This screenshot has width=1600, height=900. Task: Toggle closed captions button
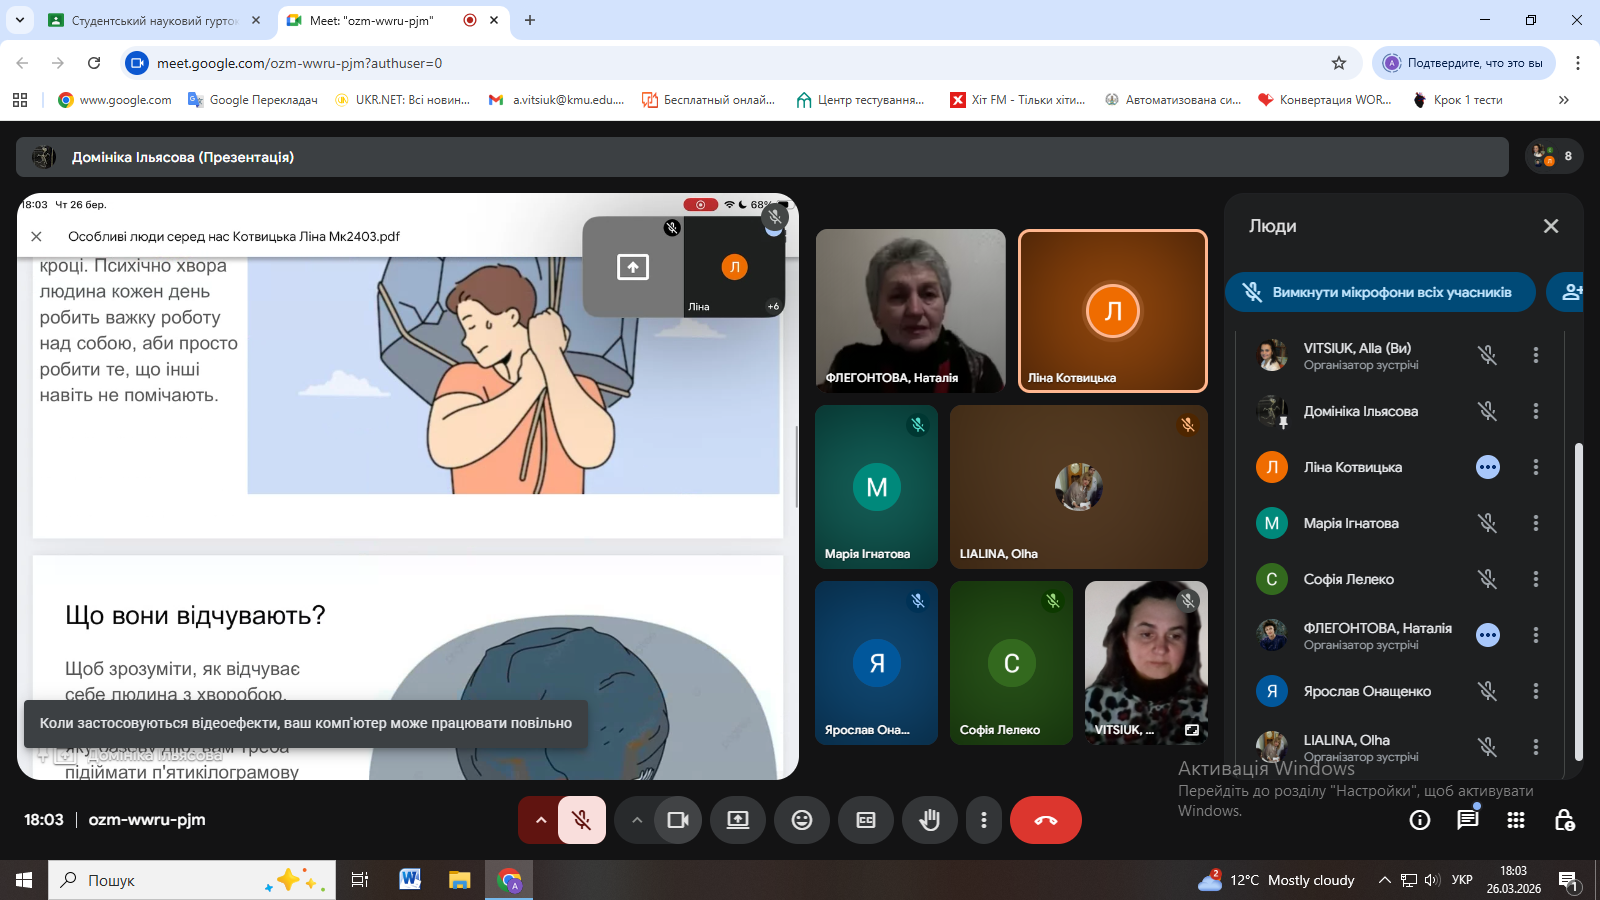click(x=866, y=820)
